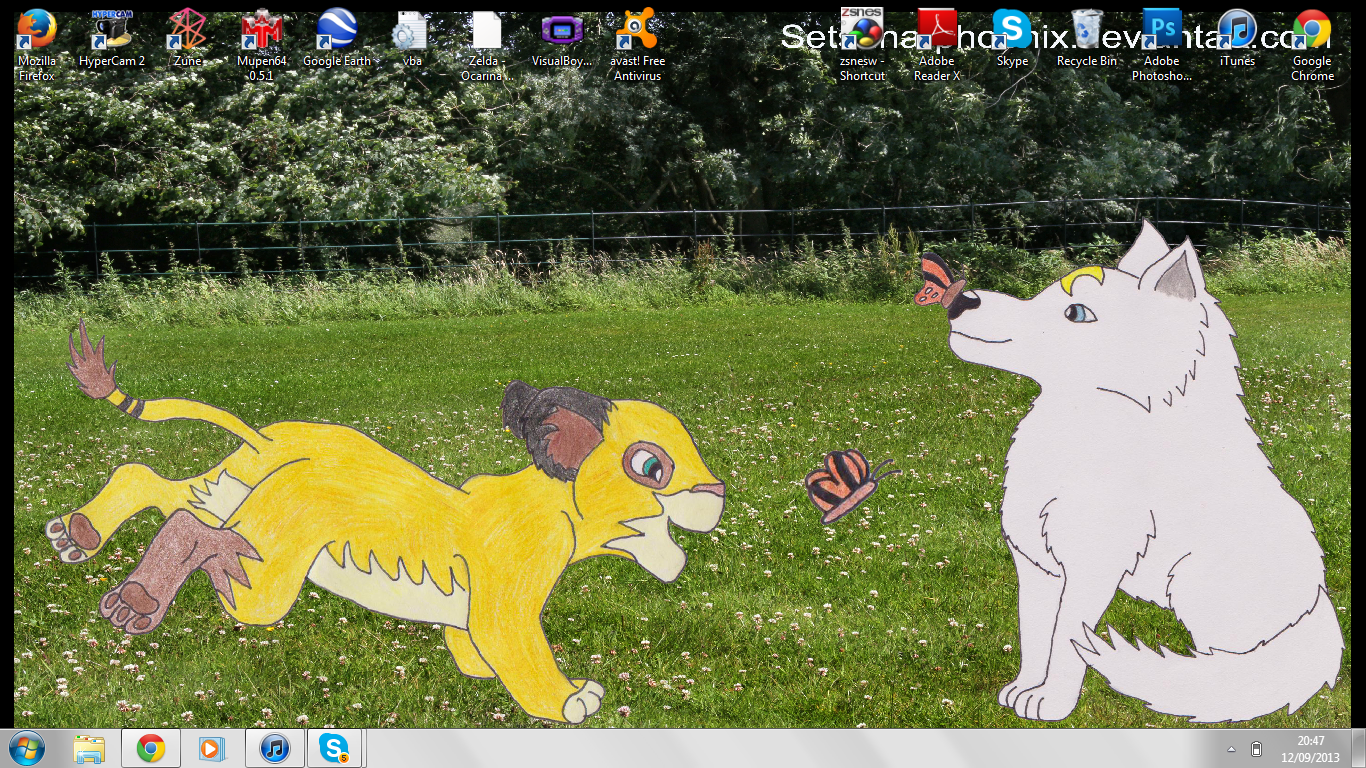Expand the hidden system tray icons
Viewport: 1366px width, 768px height.
pos(1231,749)
